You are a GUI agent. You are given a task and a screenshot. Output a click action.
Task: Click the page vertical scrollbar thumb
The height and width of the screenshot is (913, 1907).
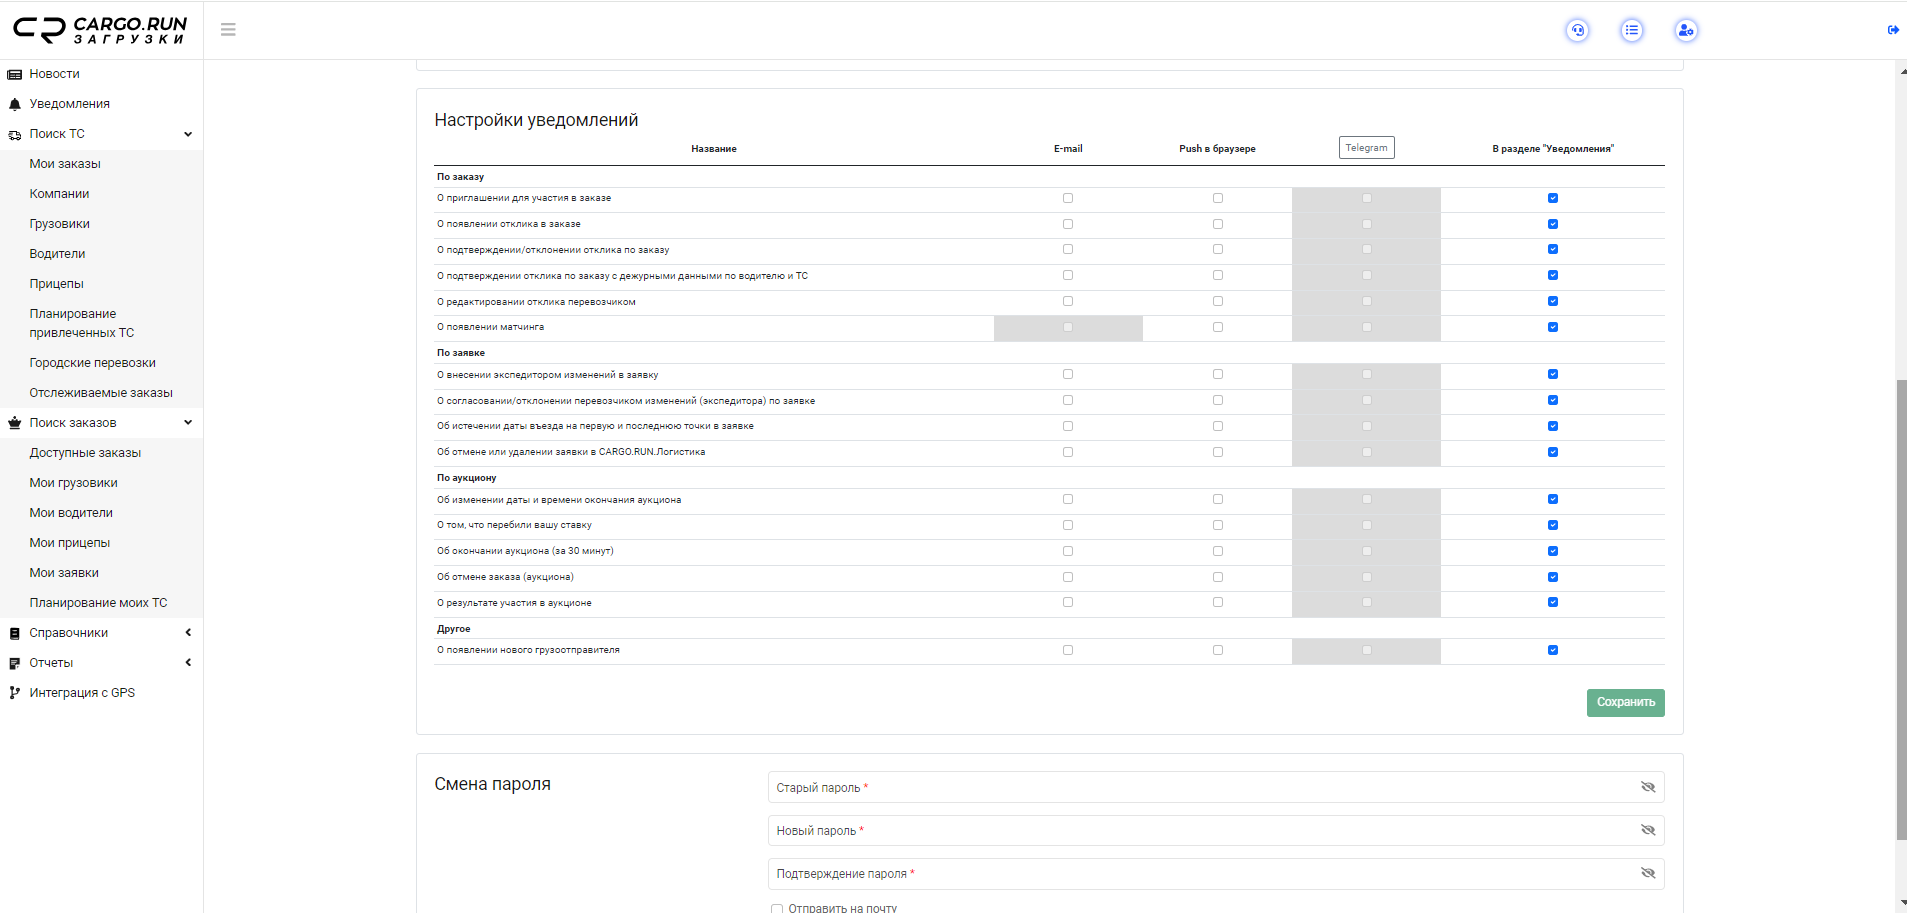coord(1901,610)
